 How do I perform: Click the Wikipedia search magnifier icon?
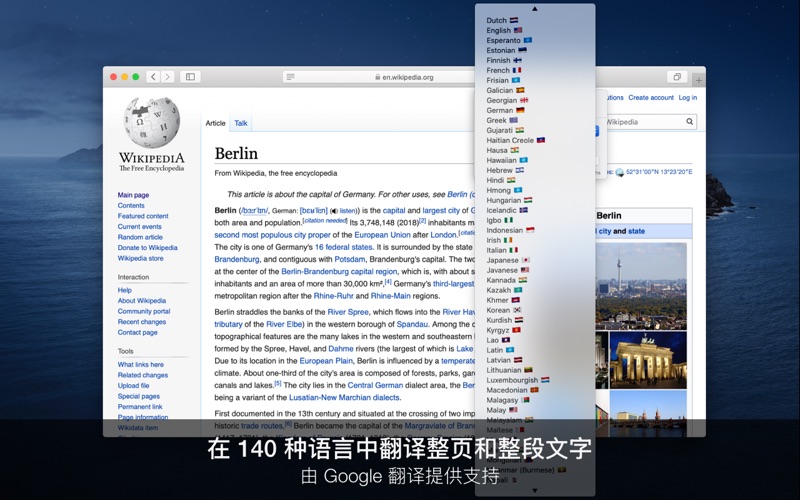point(689,121)
